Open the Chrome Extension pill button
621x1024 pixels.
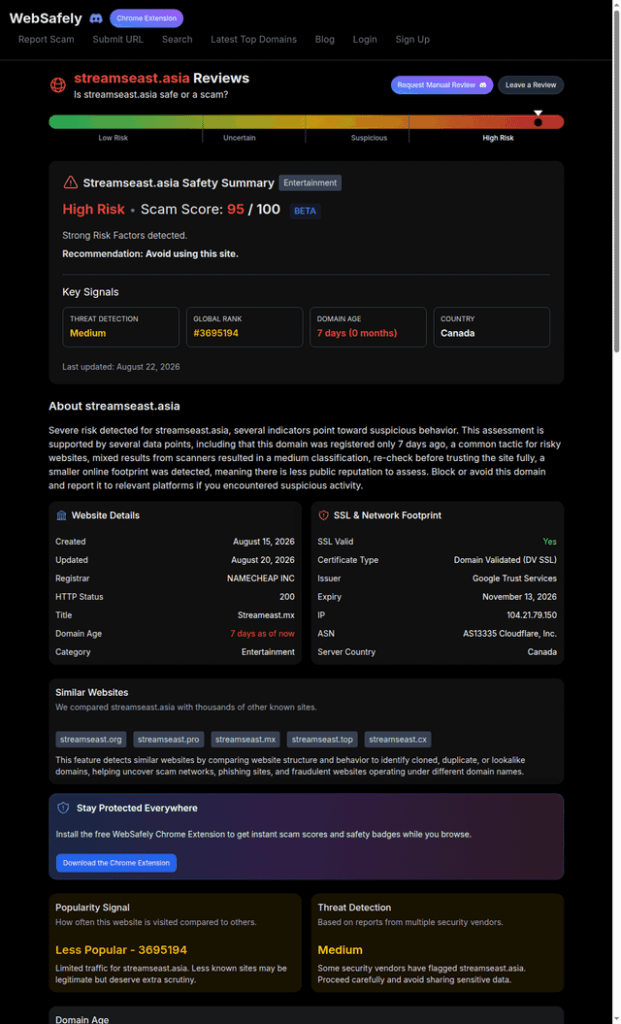(x=146, y=18)
